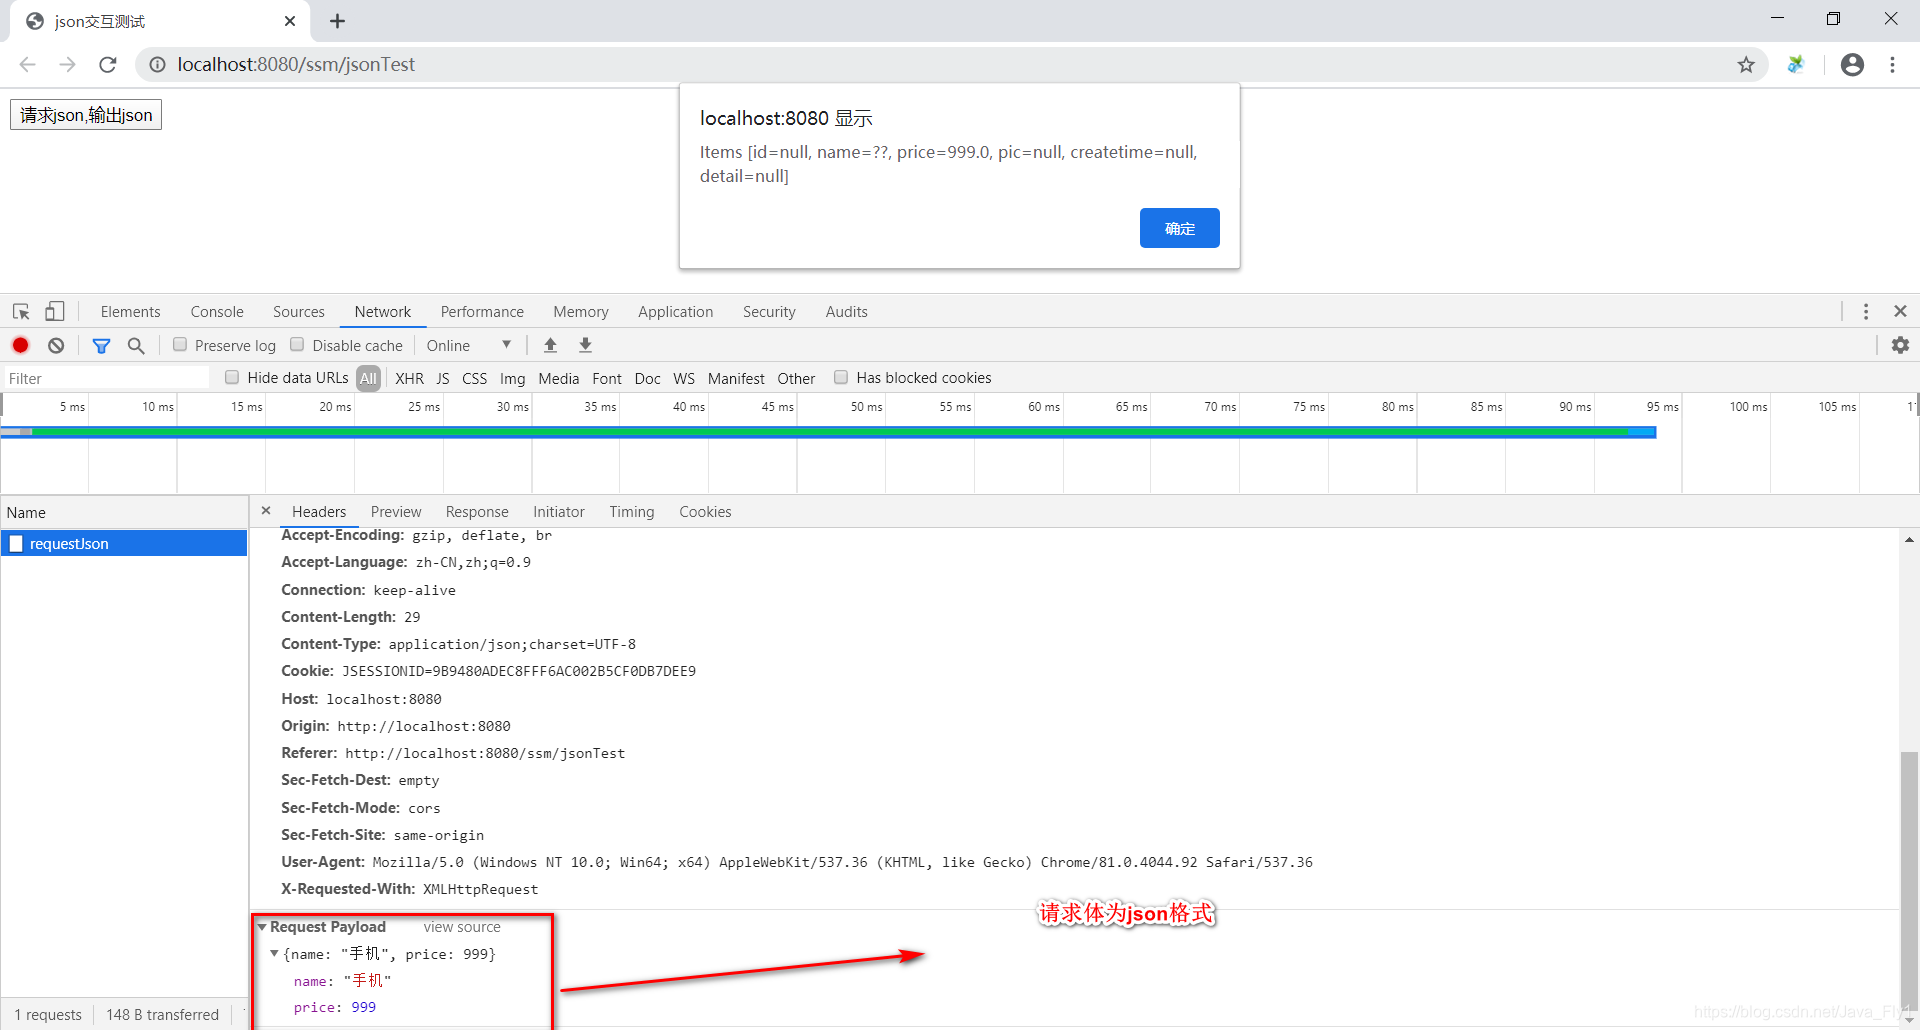Image resolution: width=1920 pixels, height=1030 pixels.
Task: Open the Application tab
Action: pyautogui.click(x=676, y=312)
